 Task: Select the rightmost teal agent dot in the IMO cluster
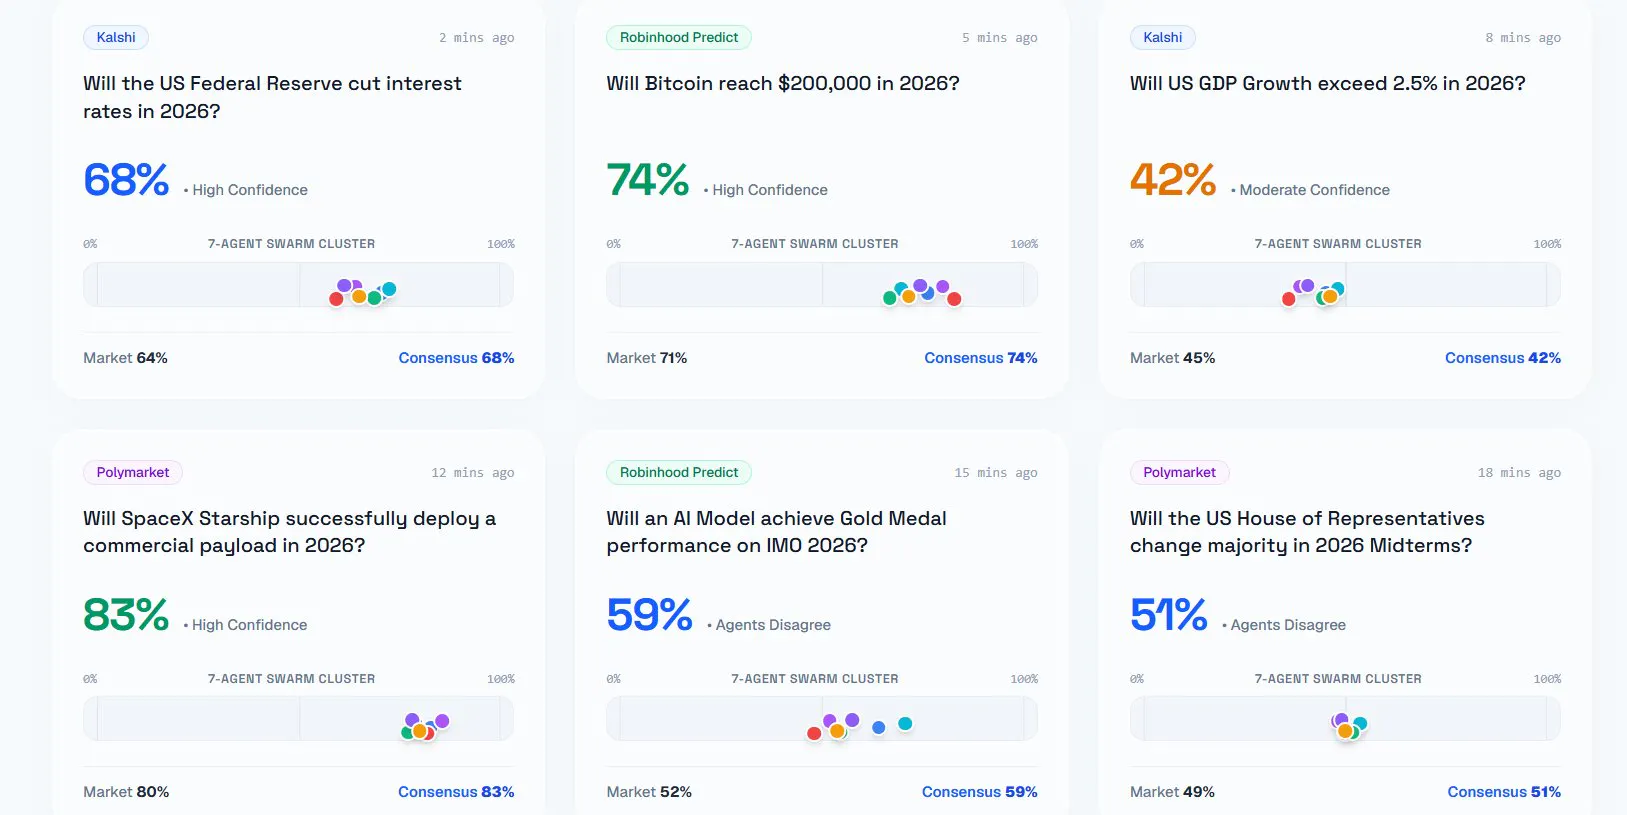pos(905,724)
